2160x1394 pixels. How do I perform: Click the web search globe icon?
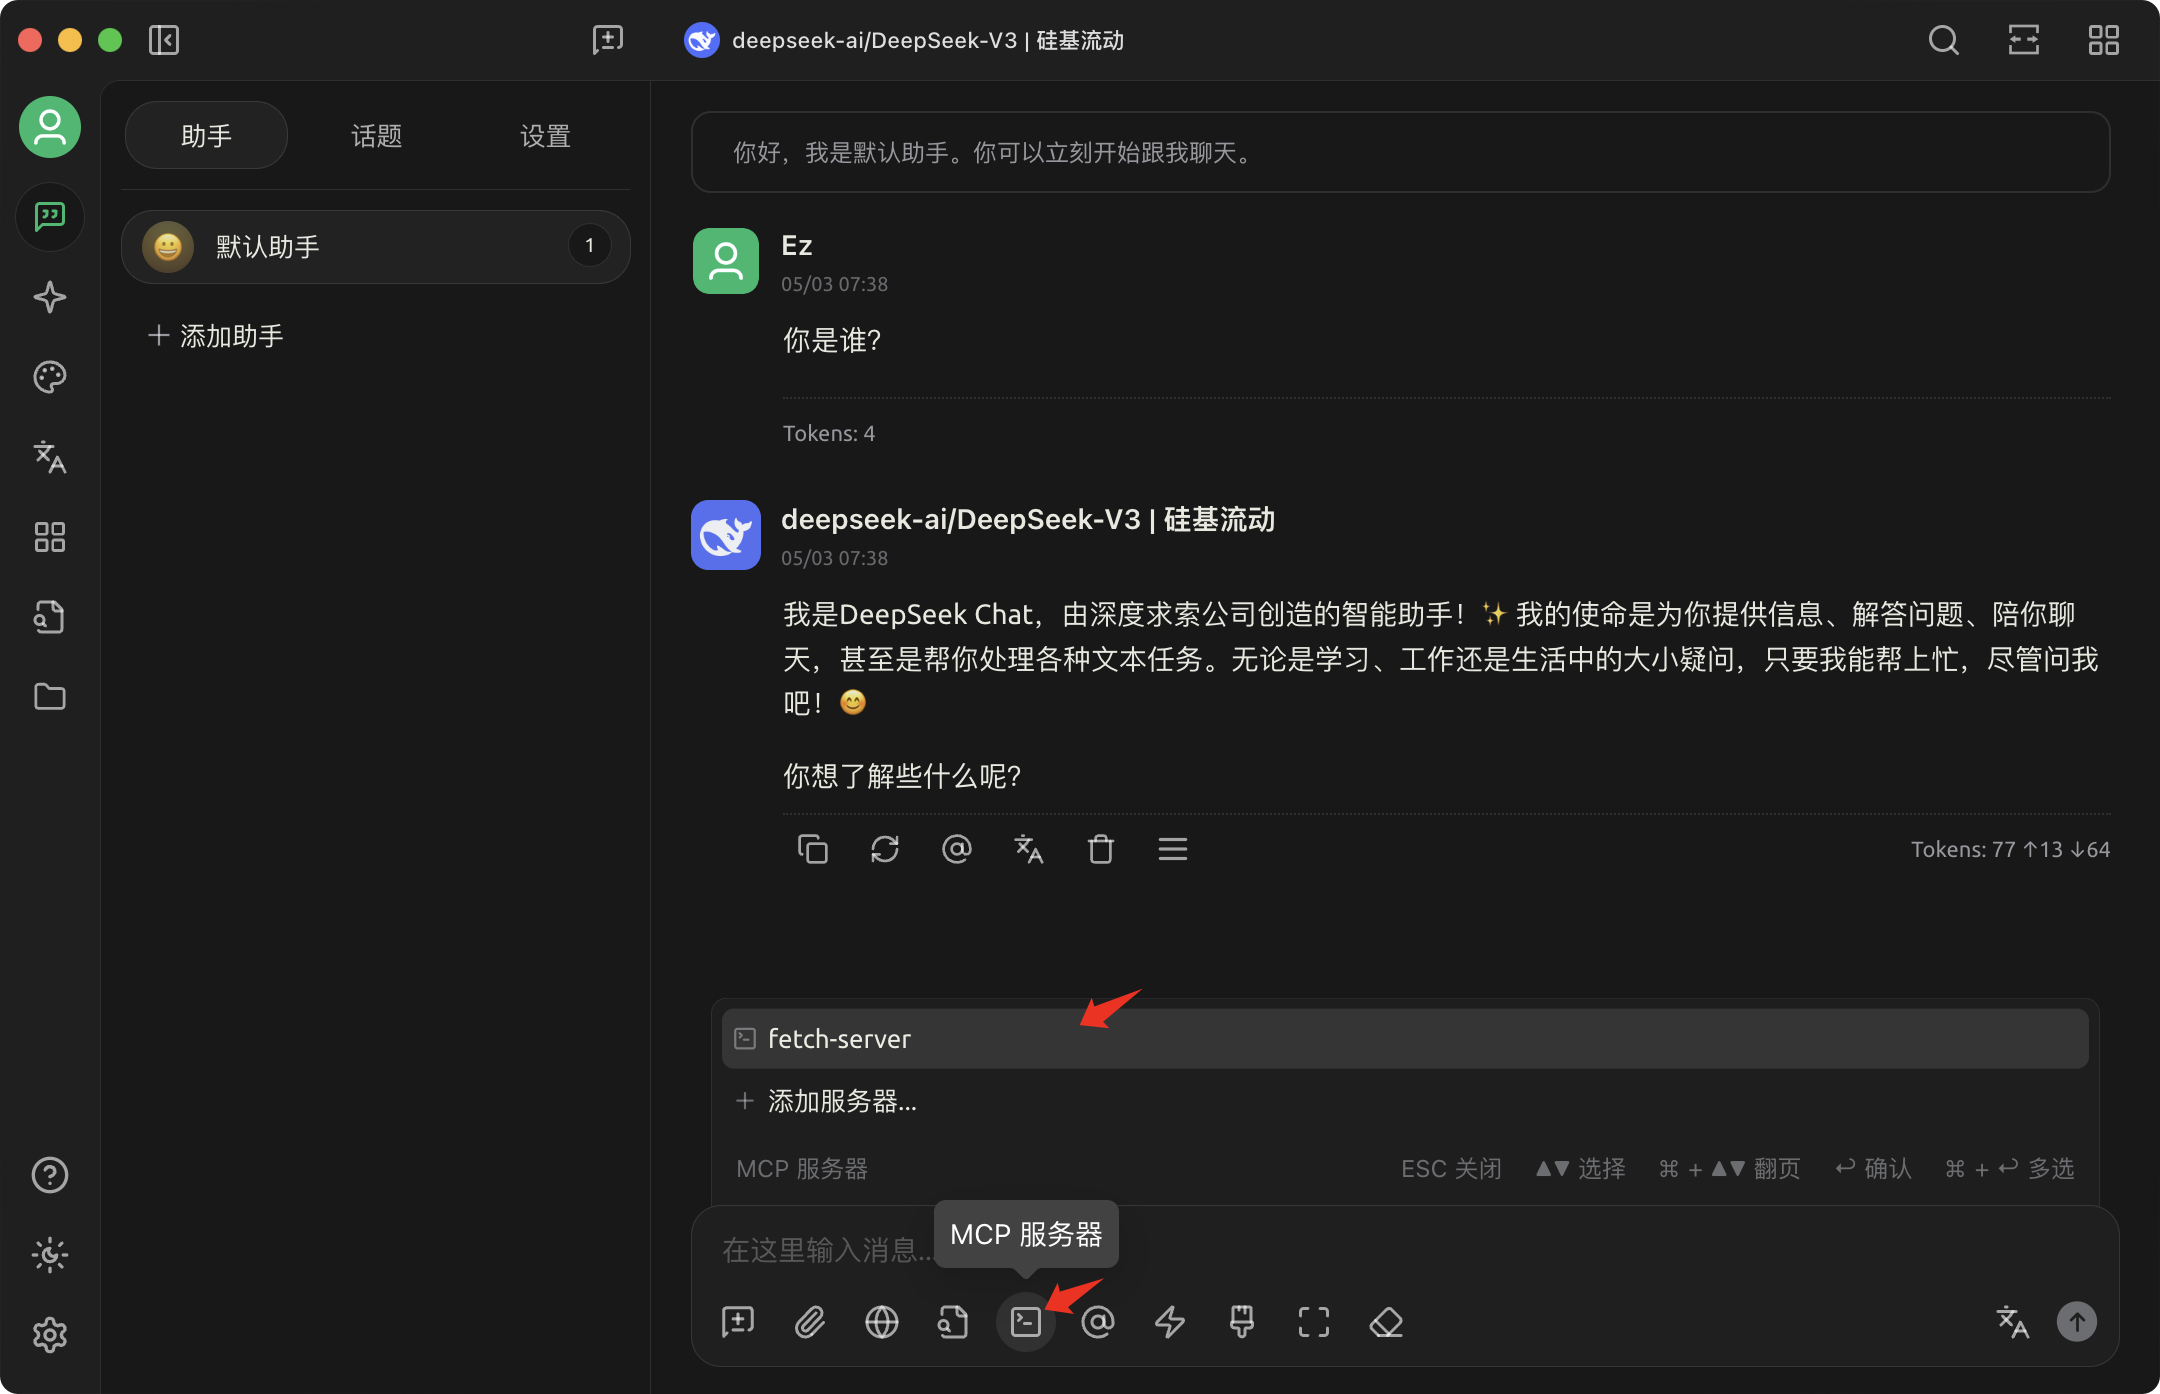click(881, 1322)
